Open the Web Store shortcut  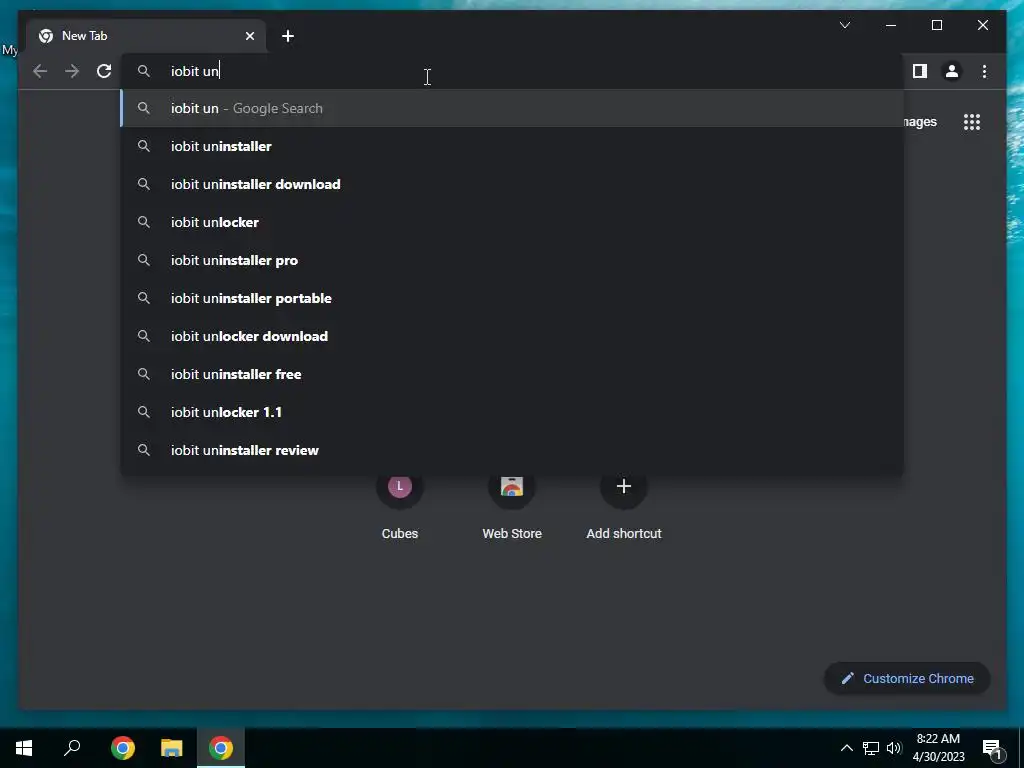(x=512, y=506)
